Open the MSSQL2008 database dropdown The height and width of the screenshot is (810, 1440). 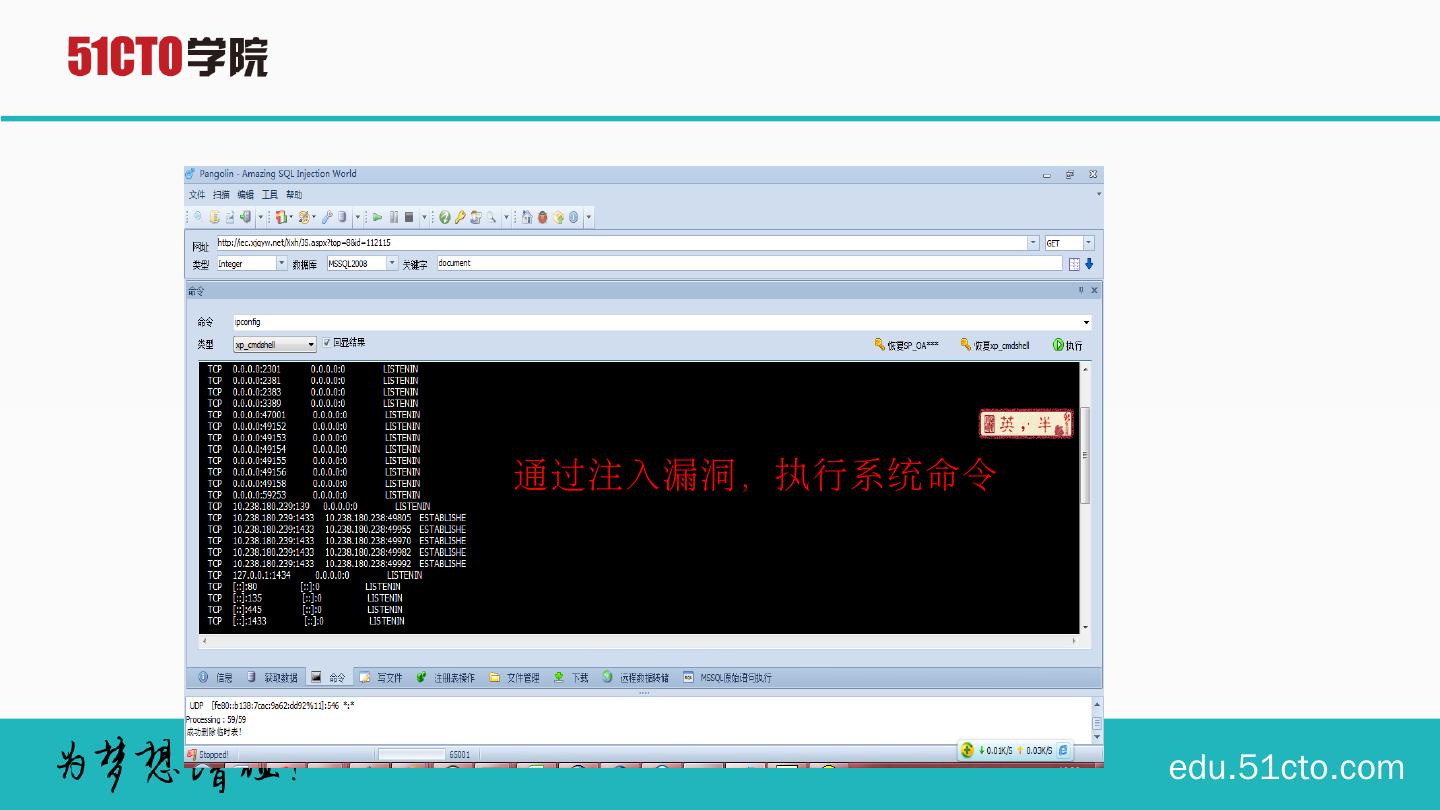[391, 264]
